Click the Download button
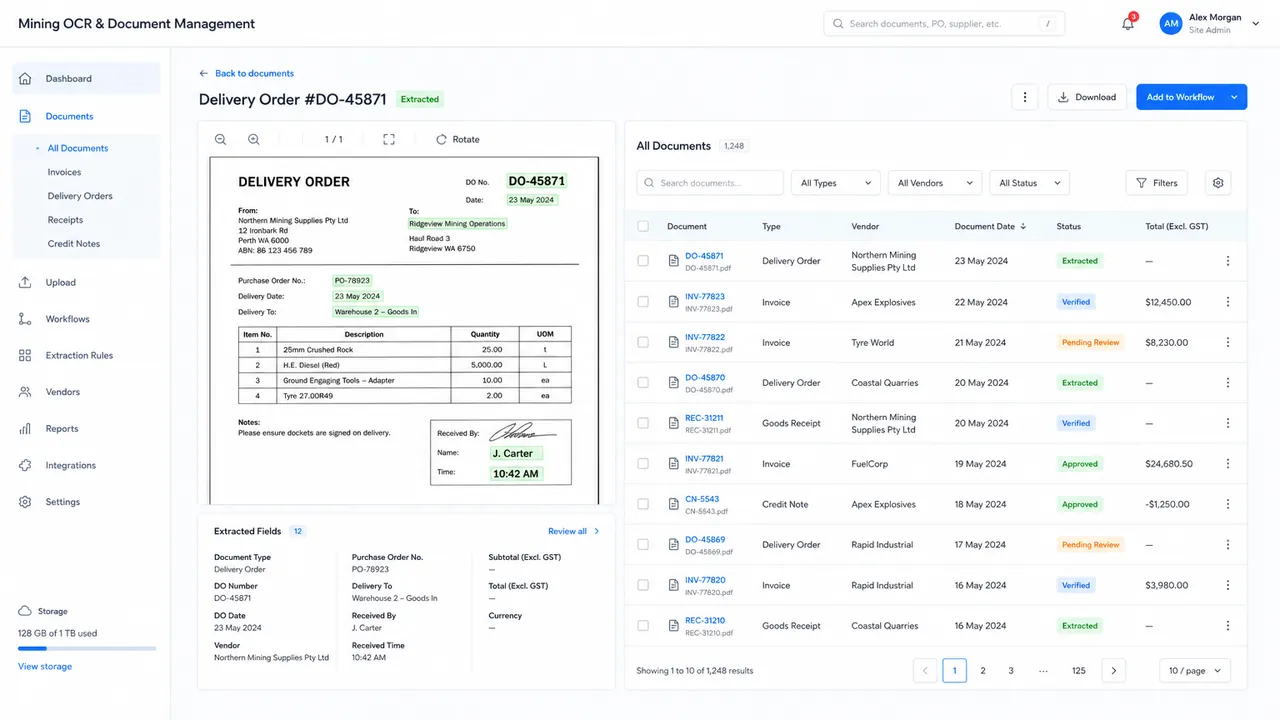The image size is (1280, 720). [1087, 97]
